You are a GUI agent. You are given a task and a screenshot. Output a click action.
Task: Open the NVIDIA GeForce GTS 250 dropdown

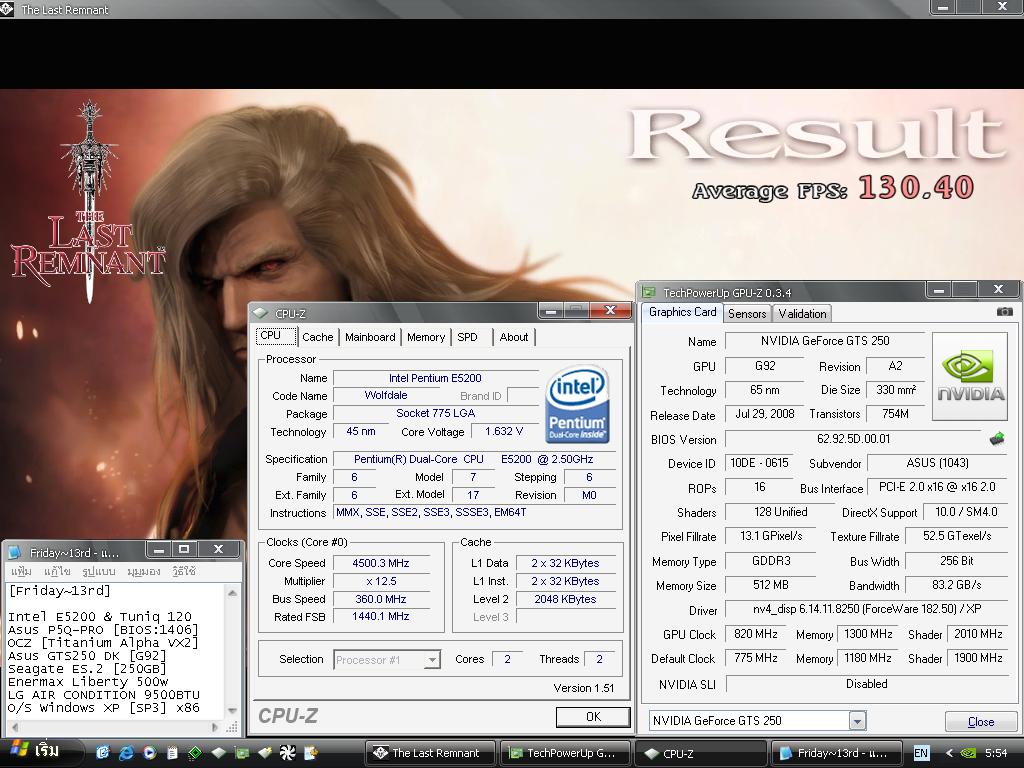(x=856, y=721)
